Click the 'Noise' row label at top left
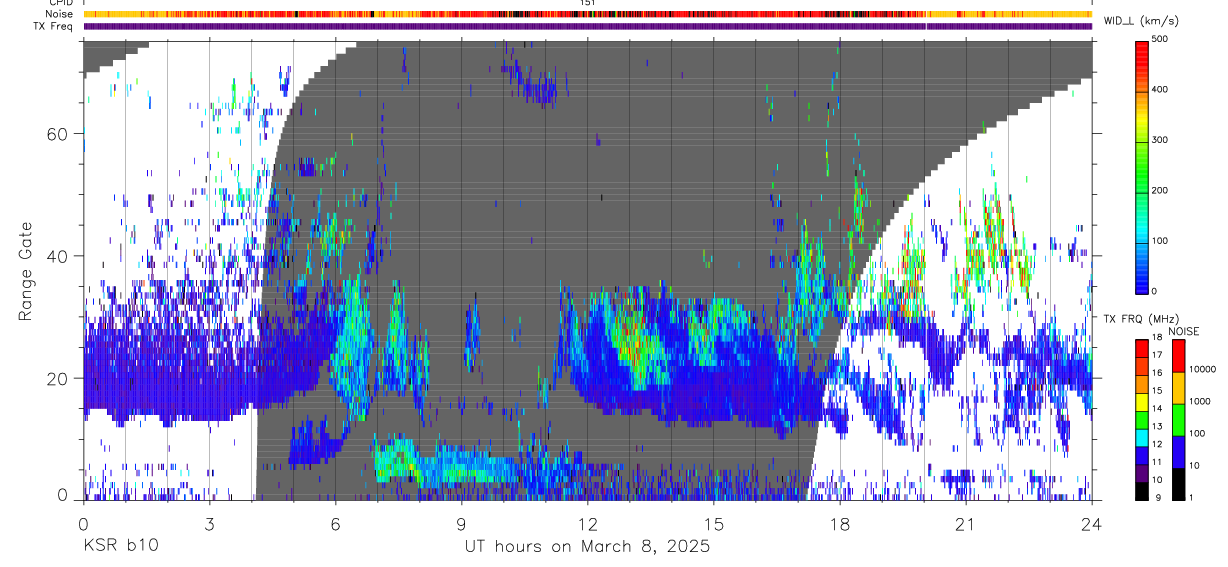Screen dimensions: 1228x567 pyautogui.click(x=60, y=14)
